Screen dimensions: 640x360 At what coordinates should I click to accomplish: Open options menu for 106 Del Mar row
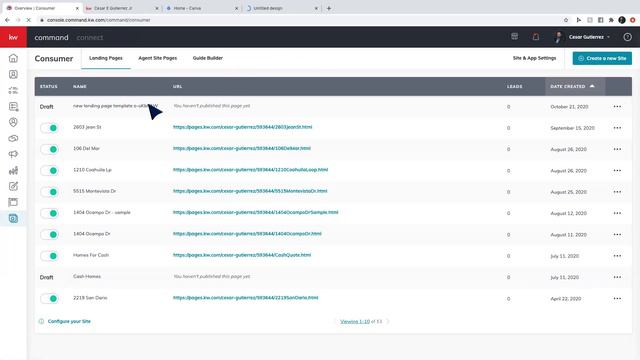click(x=617, y=149)
